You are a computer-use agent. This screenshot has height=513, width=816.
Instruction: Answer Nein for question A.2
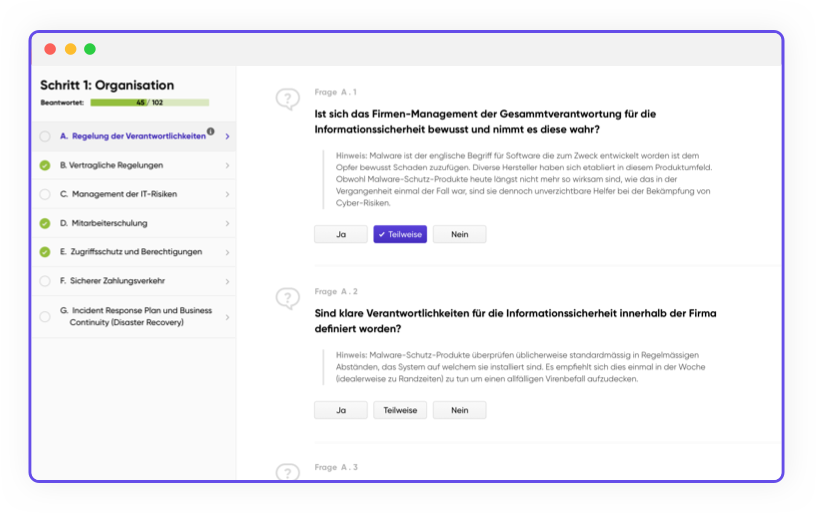coord(460,410)
